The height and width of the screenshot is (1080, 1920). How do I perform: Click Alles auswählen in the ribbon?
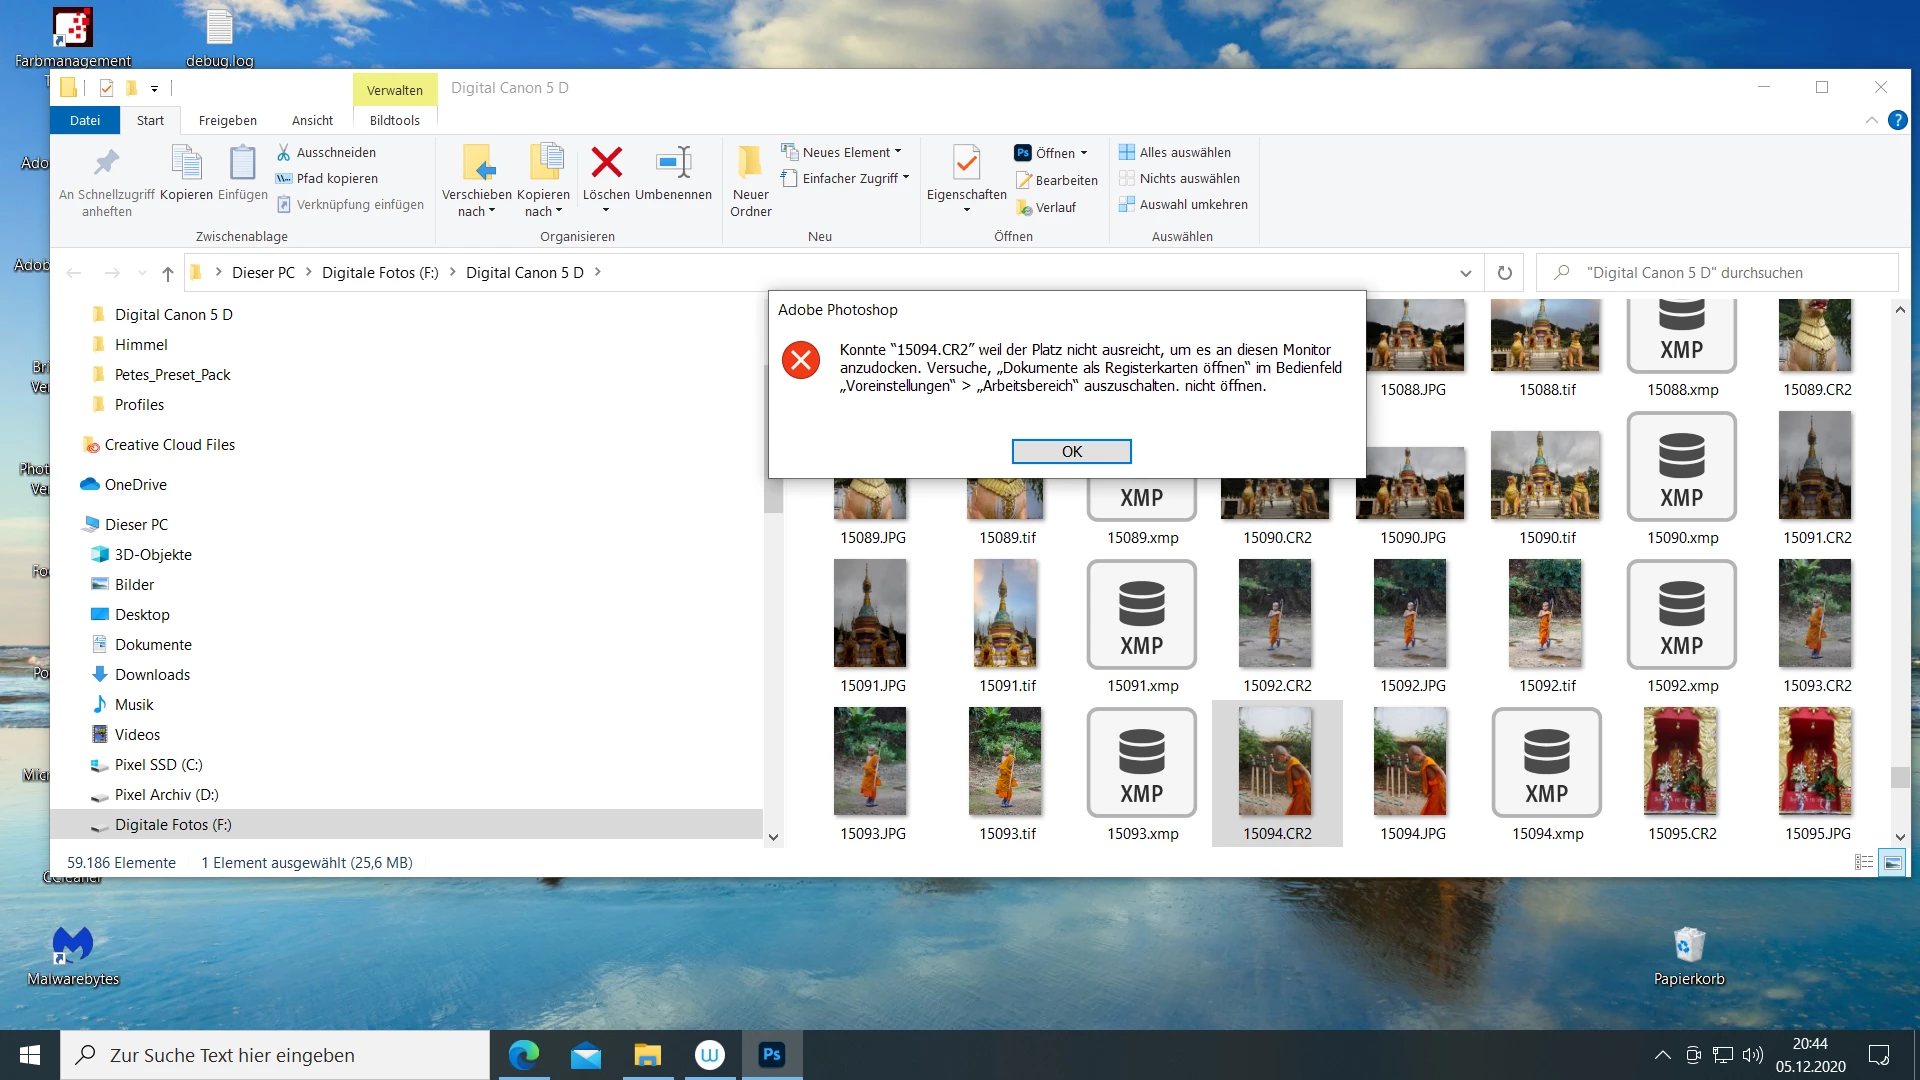[1185, 152]
